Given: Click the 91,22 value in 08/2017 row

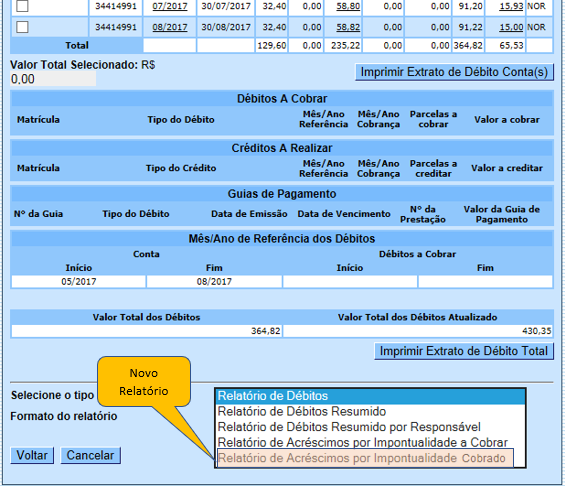Looking at the screenshot, I should 470,27.
